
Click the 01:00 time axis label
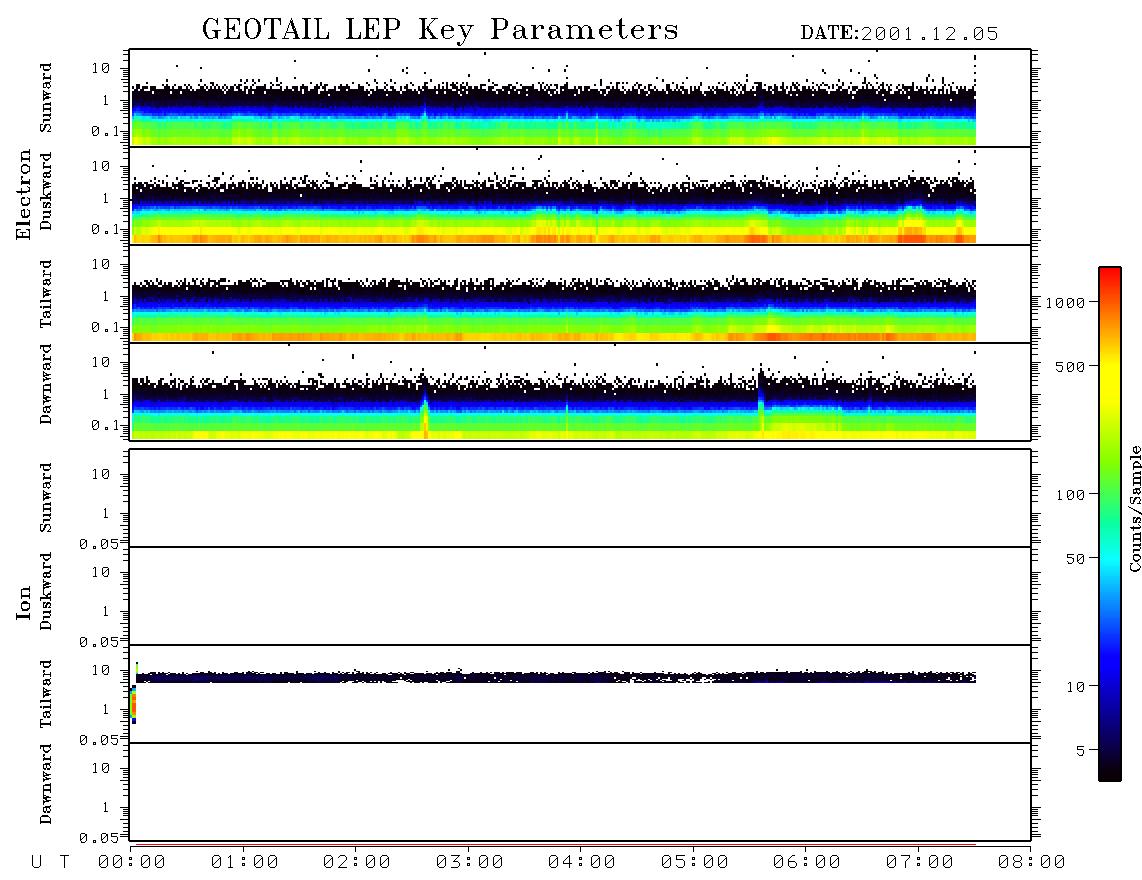(245, 863)
